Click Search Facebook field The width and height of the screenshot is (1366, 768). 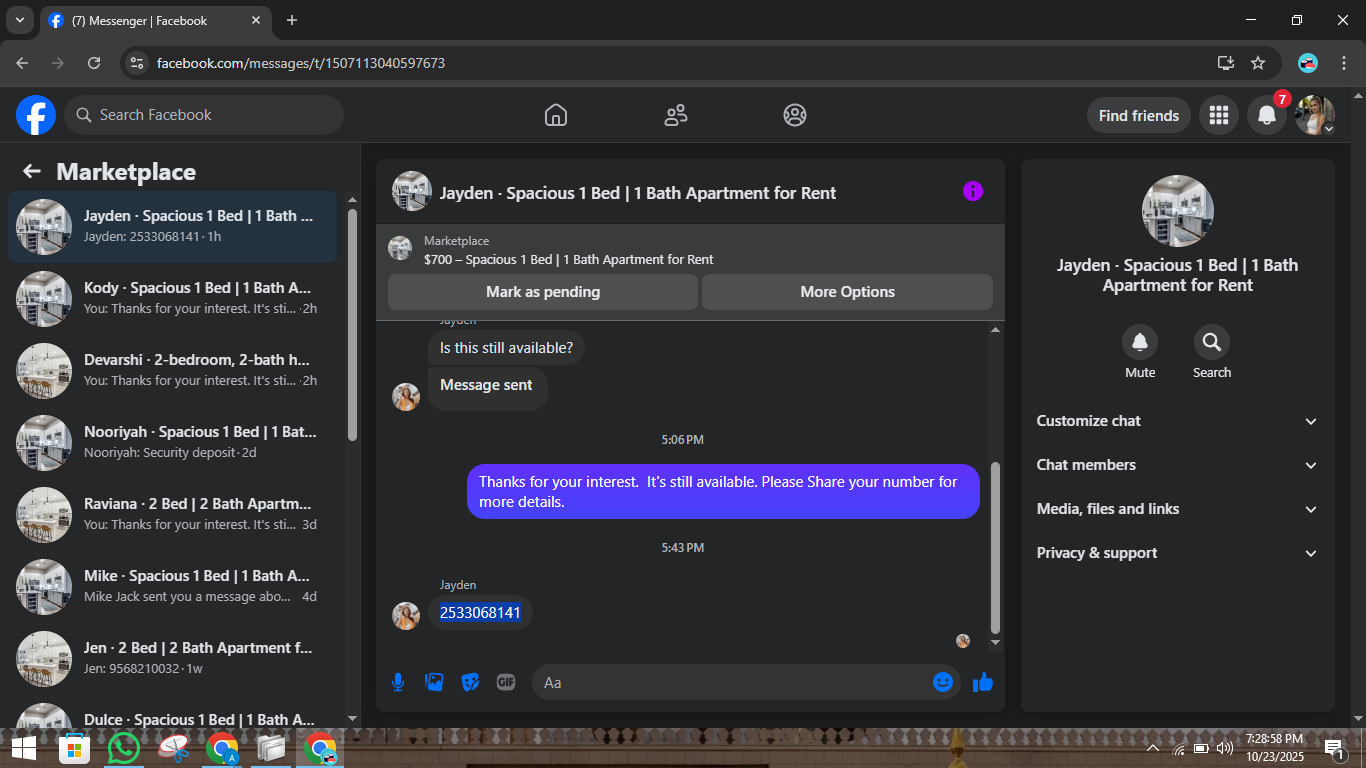tap(204, 115)
